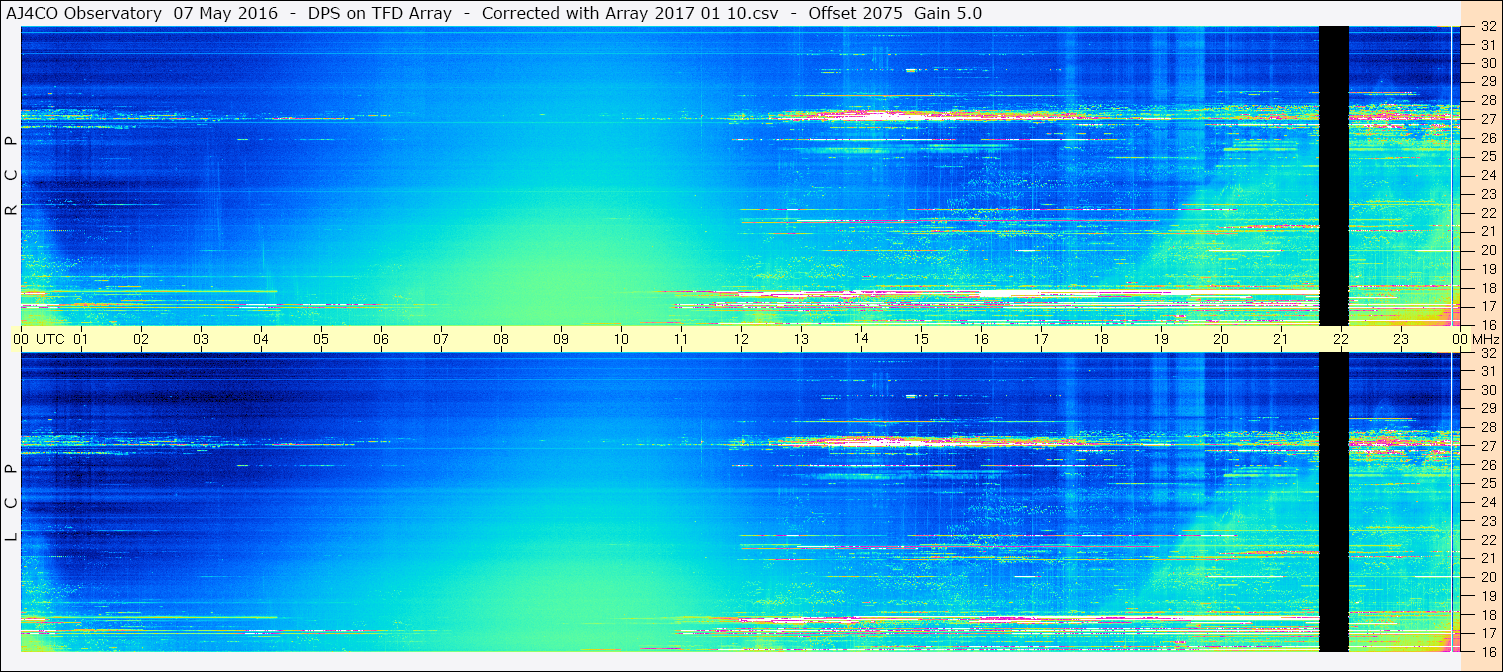Click the 06 UTC hour marker
This screenshot has height=672, width=1503.
point(381,339)
